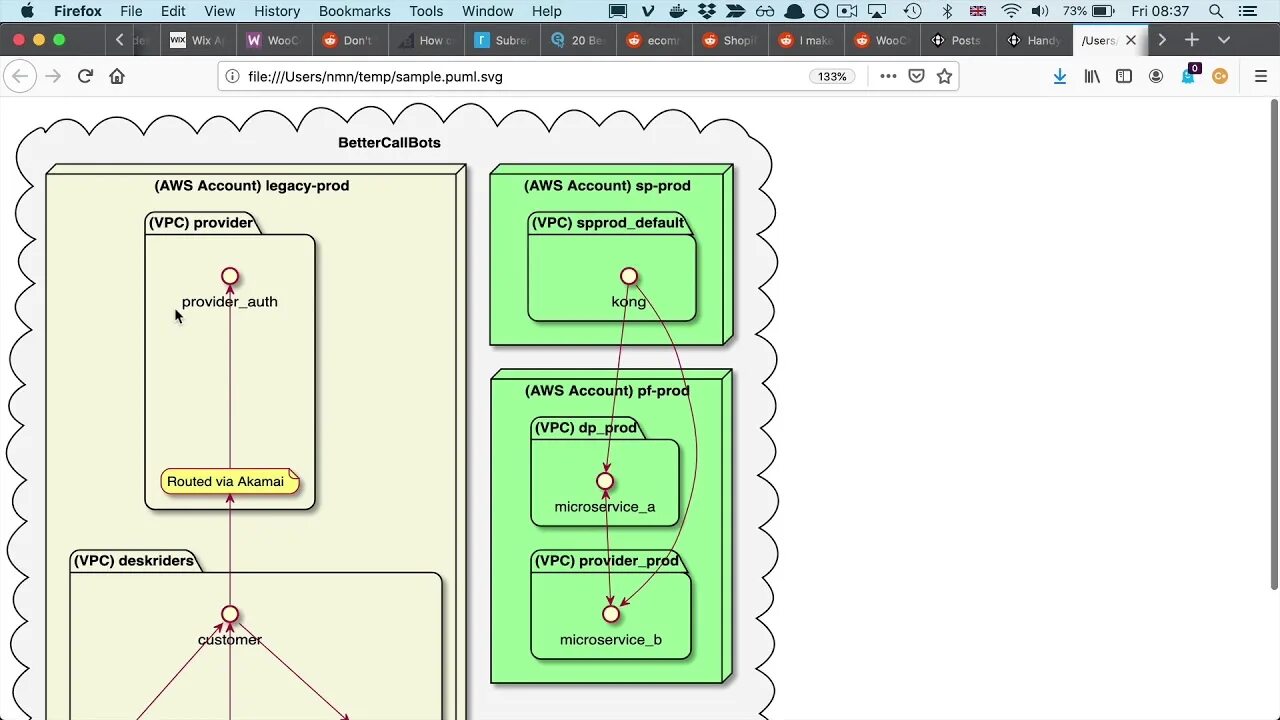Viewport: 1280px width, 720px height.
Task: Switch to the Posts tab
Action: point(957,40)
